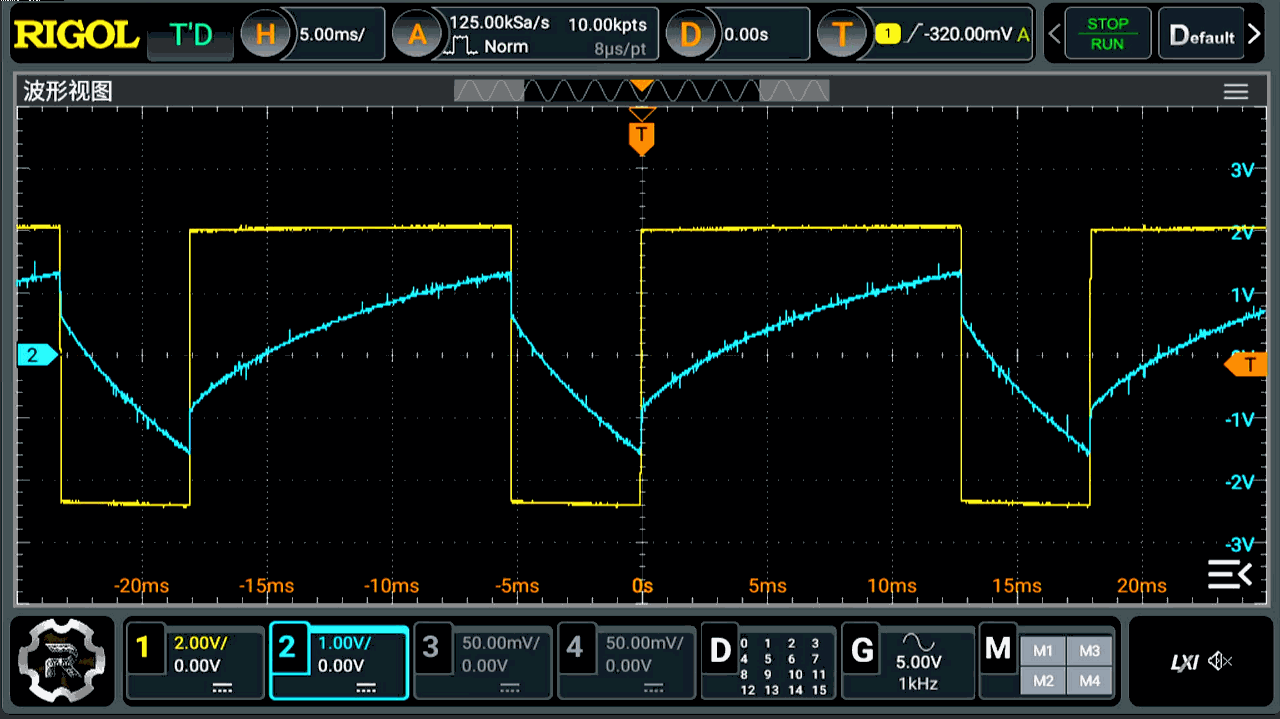The height and width of the screenshot is (719, 1280).
Task: Open the horizontal timebase H icon
Action: pos(265,35)
